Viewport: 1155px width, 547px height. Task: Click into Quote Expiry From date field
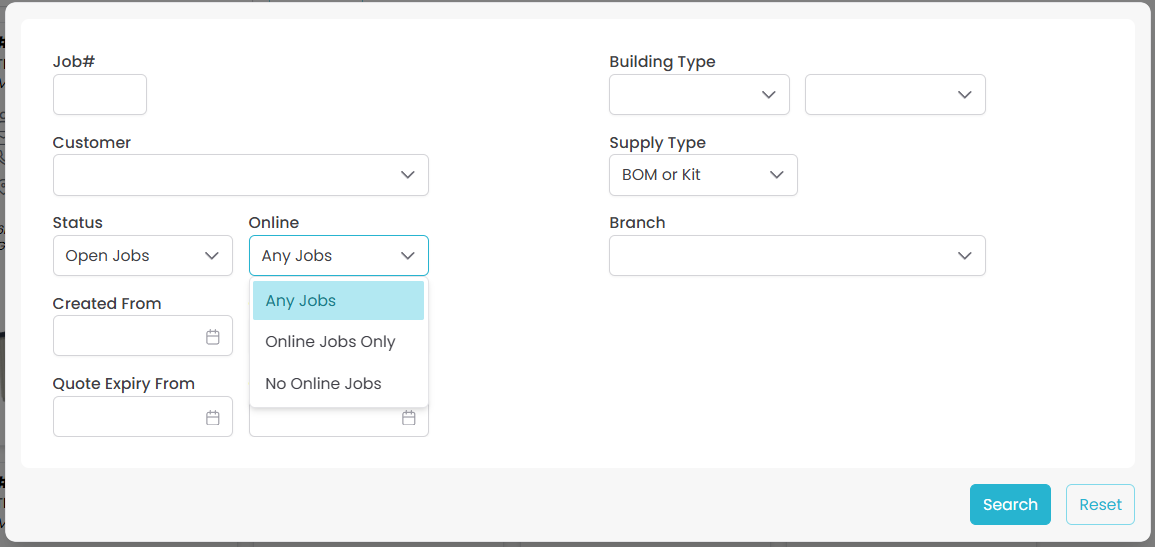coord(125,418)
